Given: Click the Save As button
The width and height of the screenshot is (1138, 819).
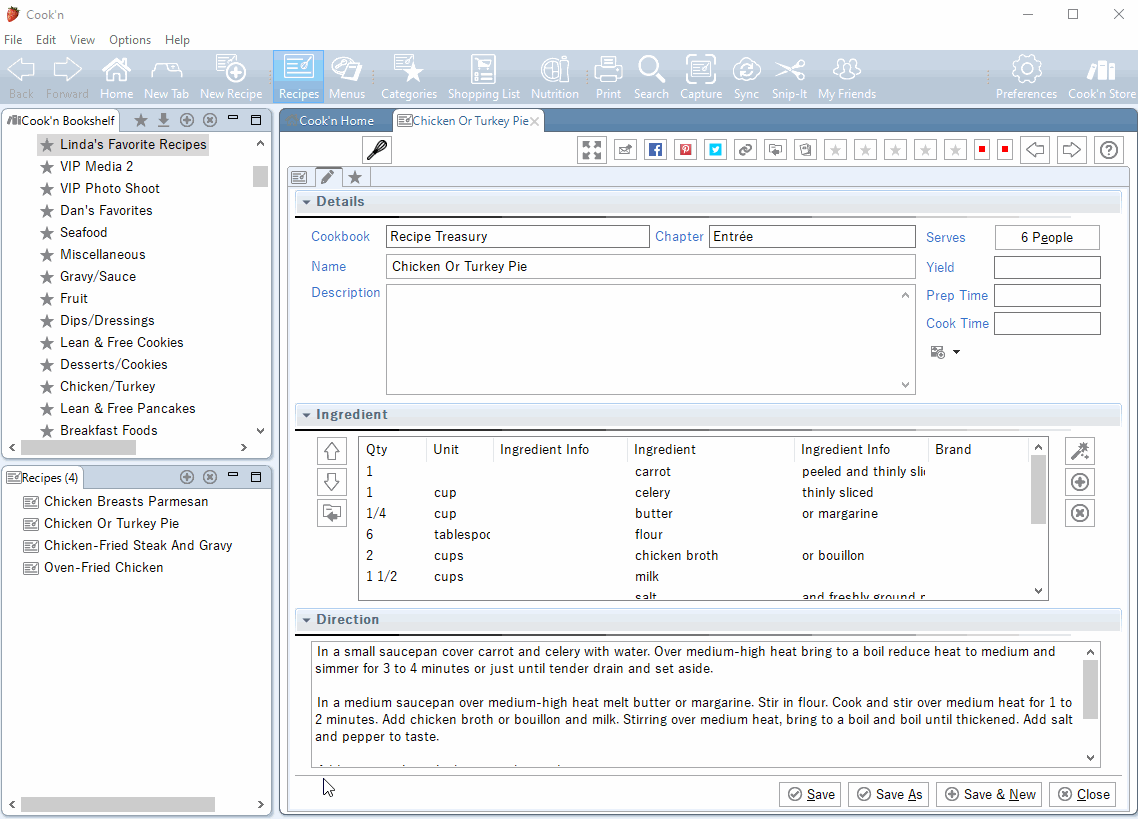Looking at the screenshot, I should pyautogui.click(x=888, y=794).
